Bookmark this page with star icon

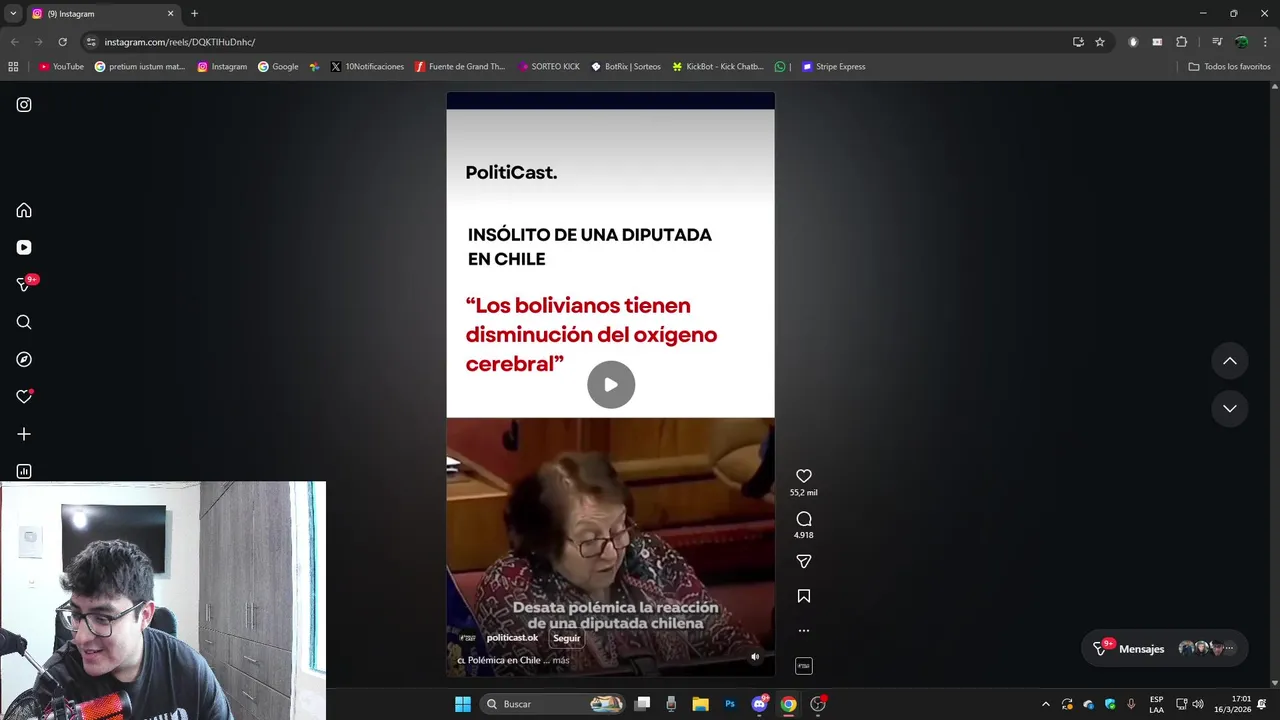tap(1100, 42)
